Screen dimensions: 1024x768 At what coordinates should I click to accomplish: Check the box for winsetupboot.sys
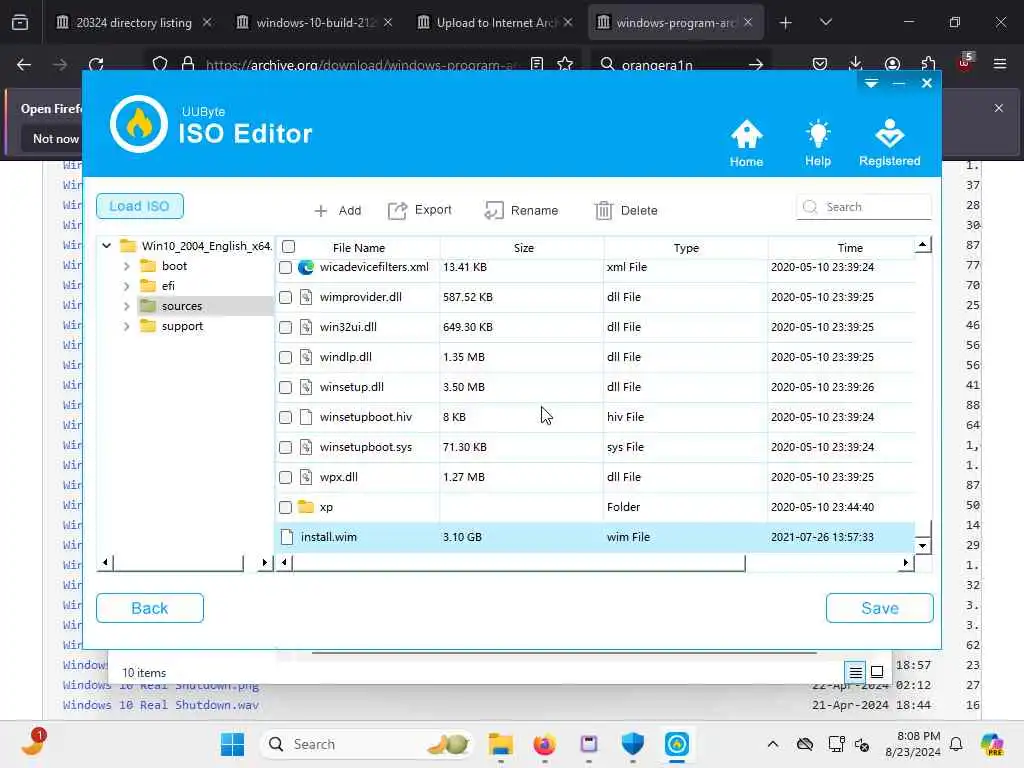[285, 447]
